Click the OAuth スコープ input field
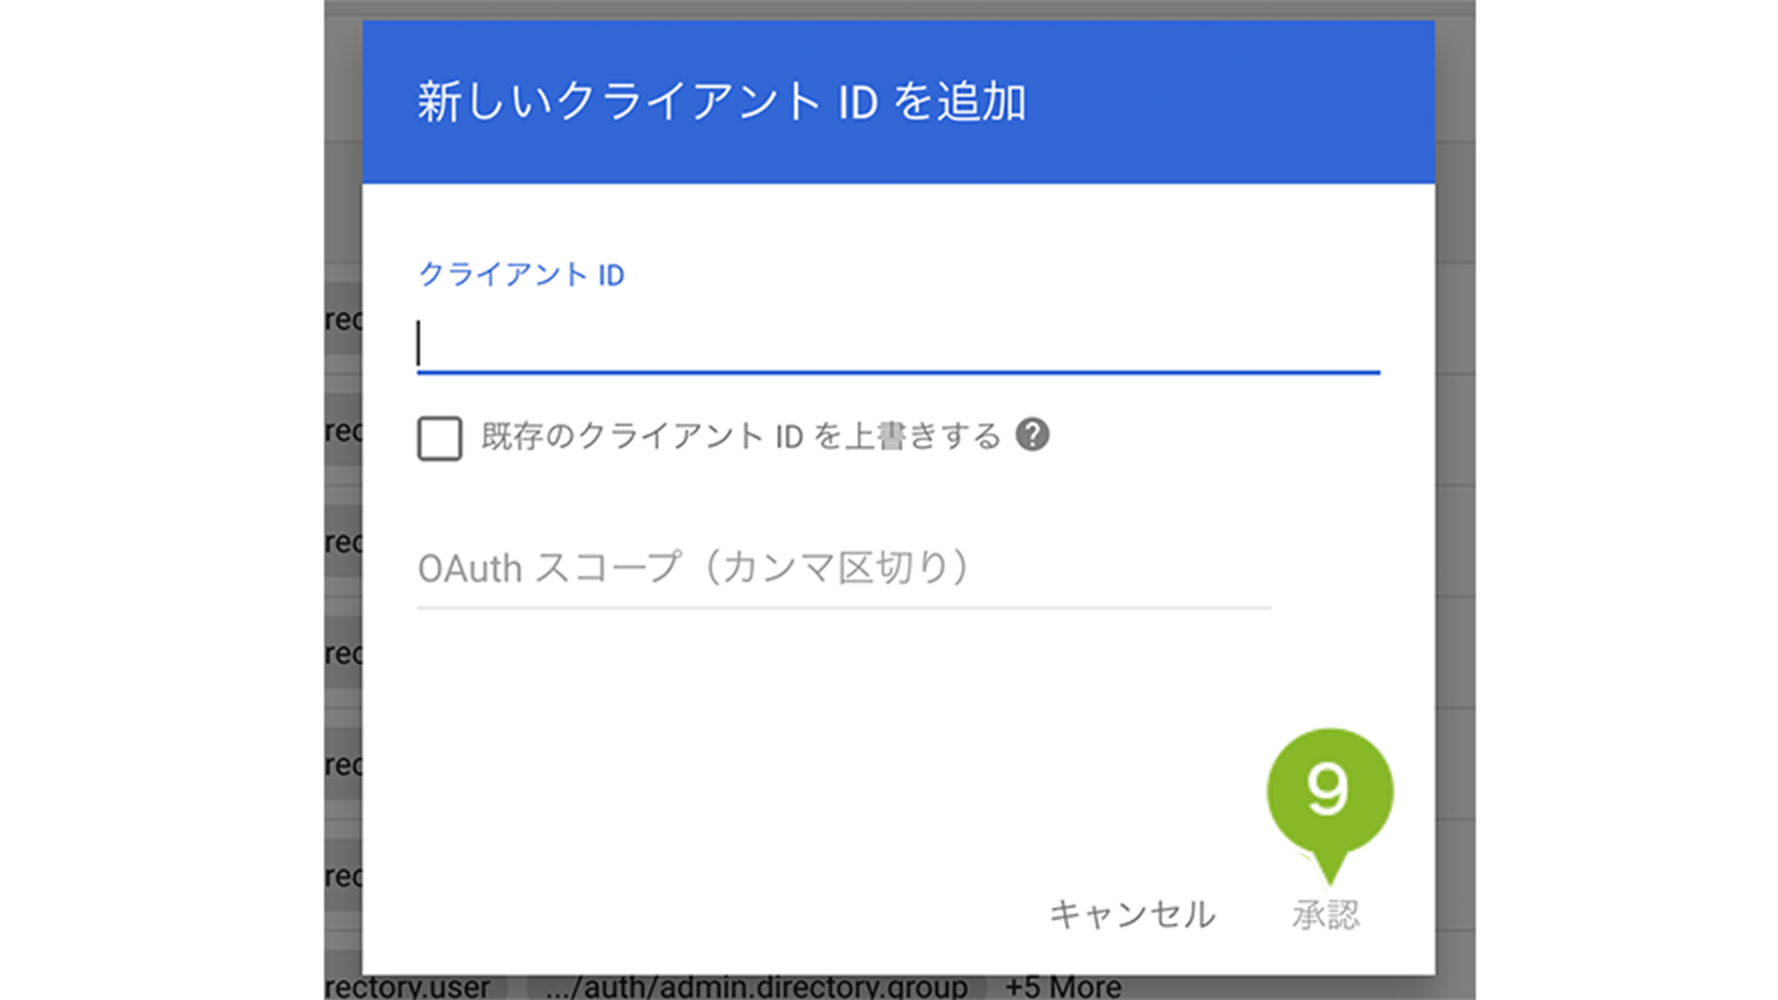Image resolution: width=1778 pixels, height=1000 pixels. point(843,568)
